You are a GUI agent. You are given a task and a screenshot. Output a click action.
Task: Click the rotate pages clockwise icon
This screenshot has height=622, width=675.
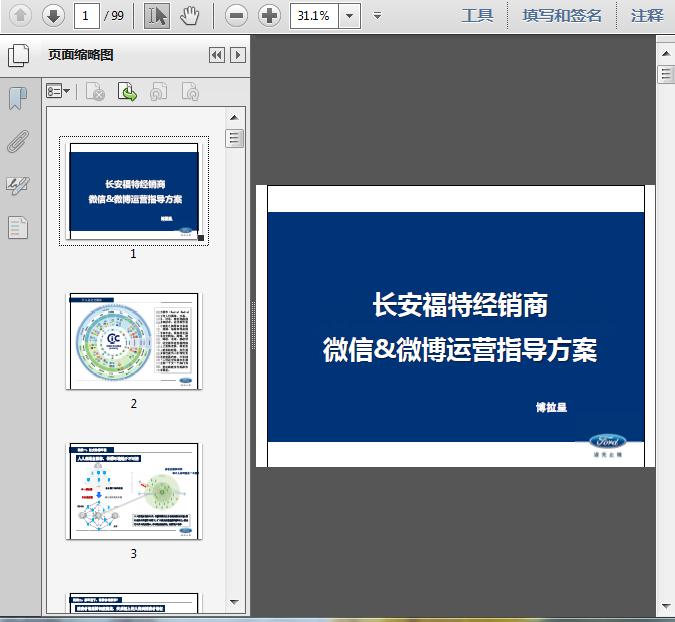tap(190, 91)
